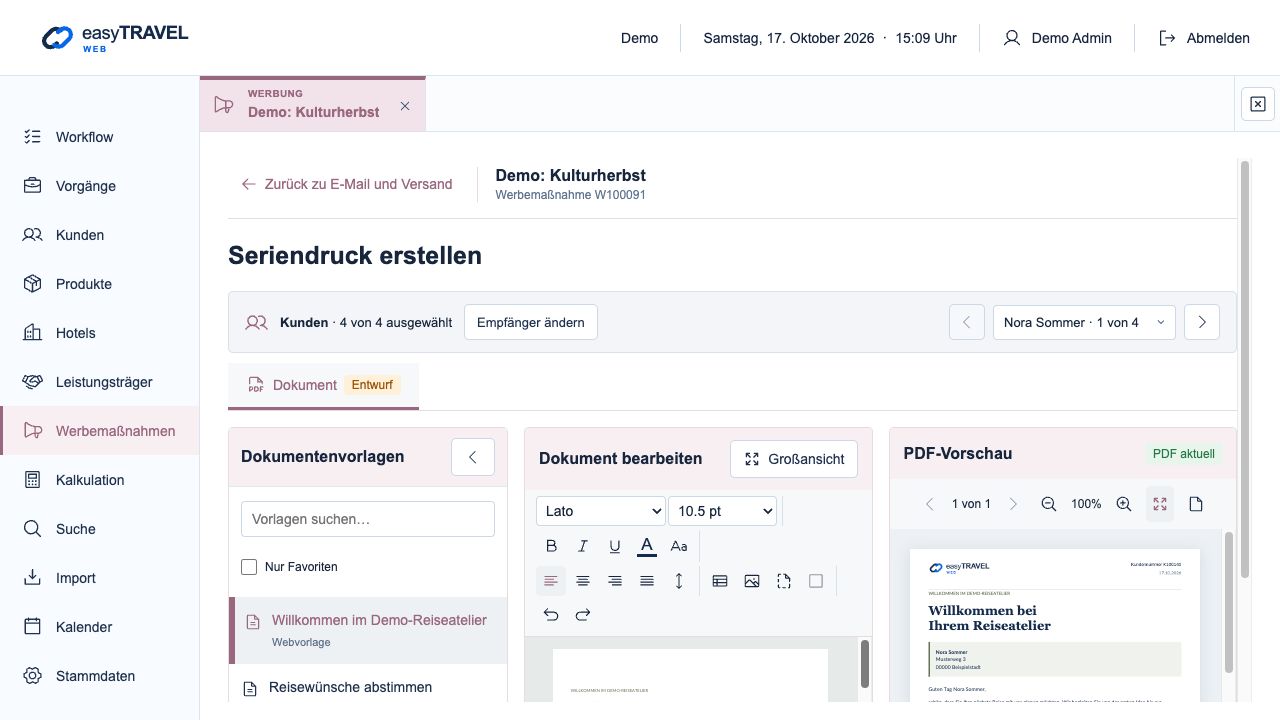1280x720 pixels.
Task: Click the page icon in PDF preview toolbar
Action: (x=1196, y=504)
